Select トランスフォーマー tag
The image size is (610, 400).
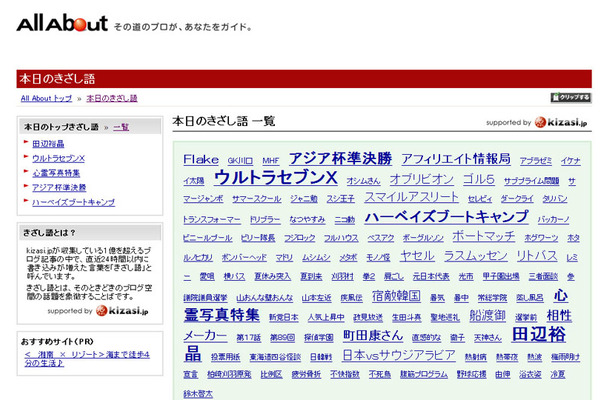(x=212, y=219)
